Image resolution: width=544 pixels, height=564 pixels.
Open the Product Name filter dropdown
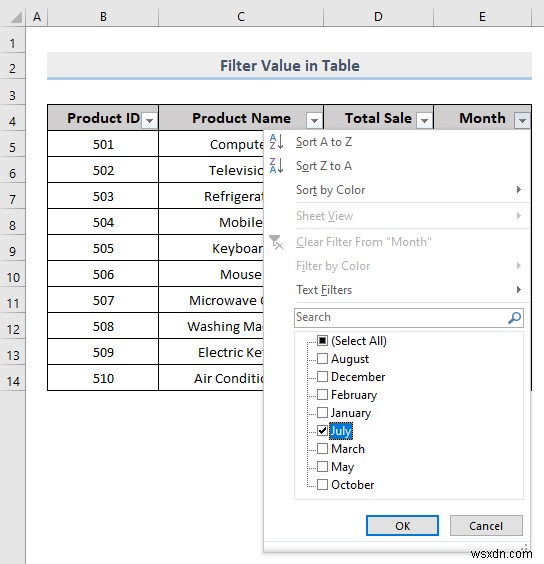[x=314, y=120]
